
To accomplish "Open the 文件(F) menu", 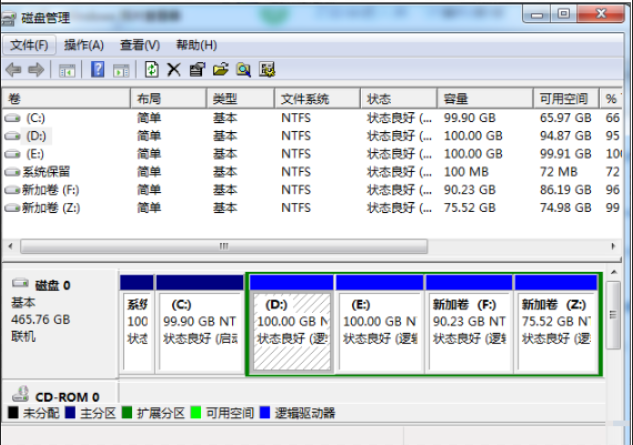I will tap(29, 45).
